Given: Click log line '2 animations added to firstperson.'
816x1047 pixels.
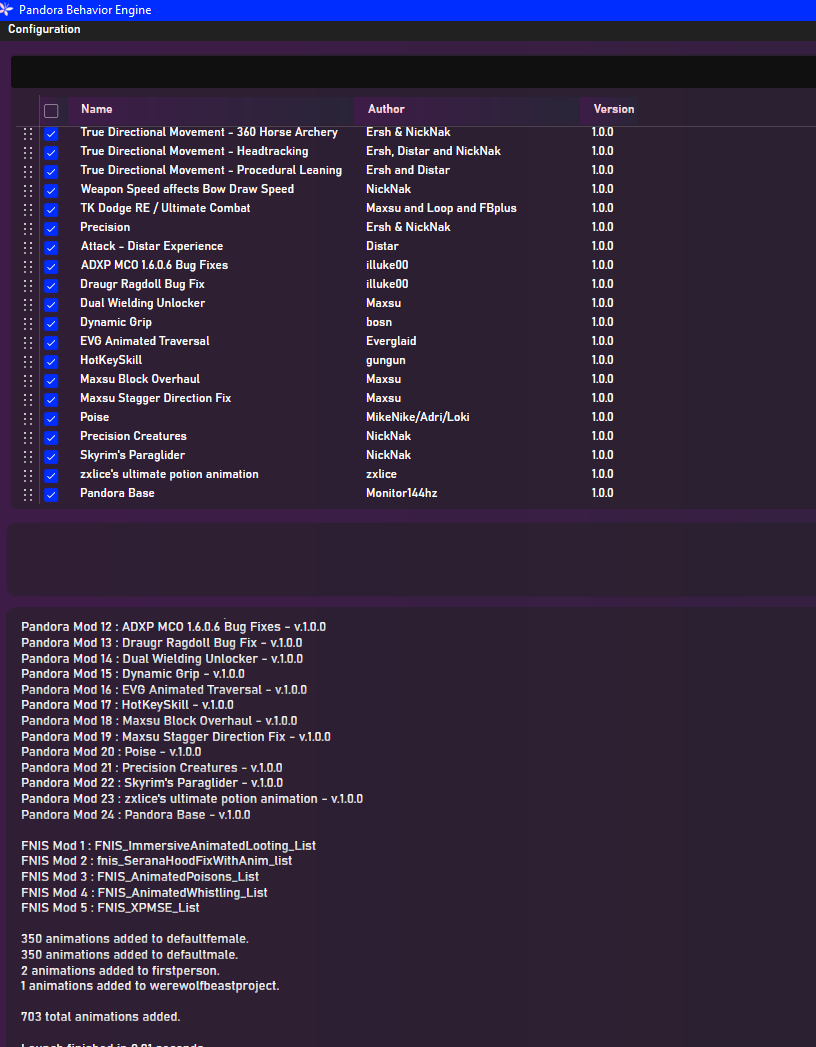Looking at the screenshot, I should point(120,971).
